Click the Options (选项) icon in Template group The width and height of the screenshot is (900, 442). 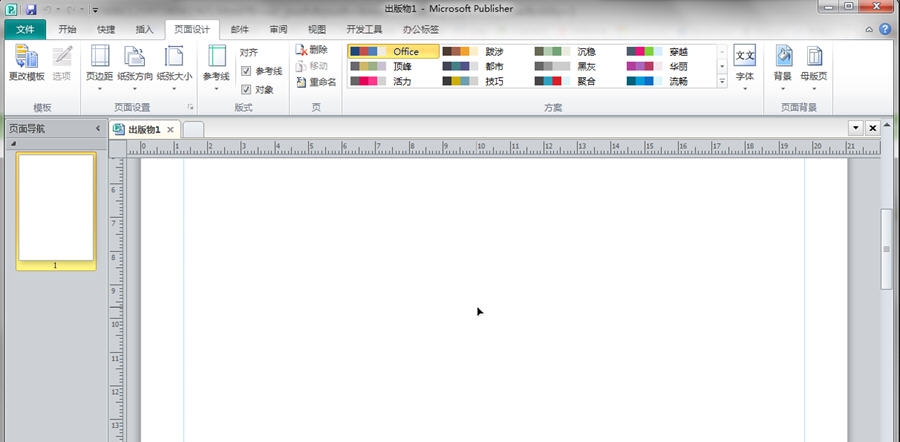point(61,57)
